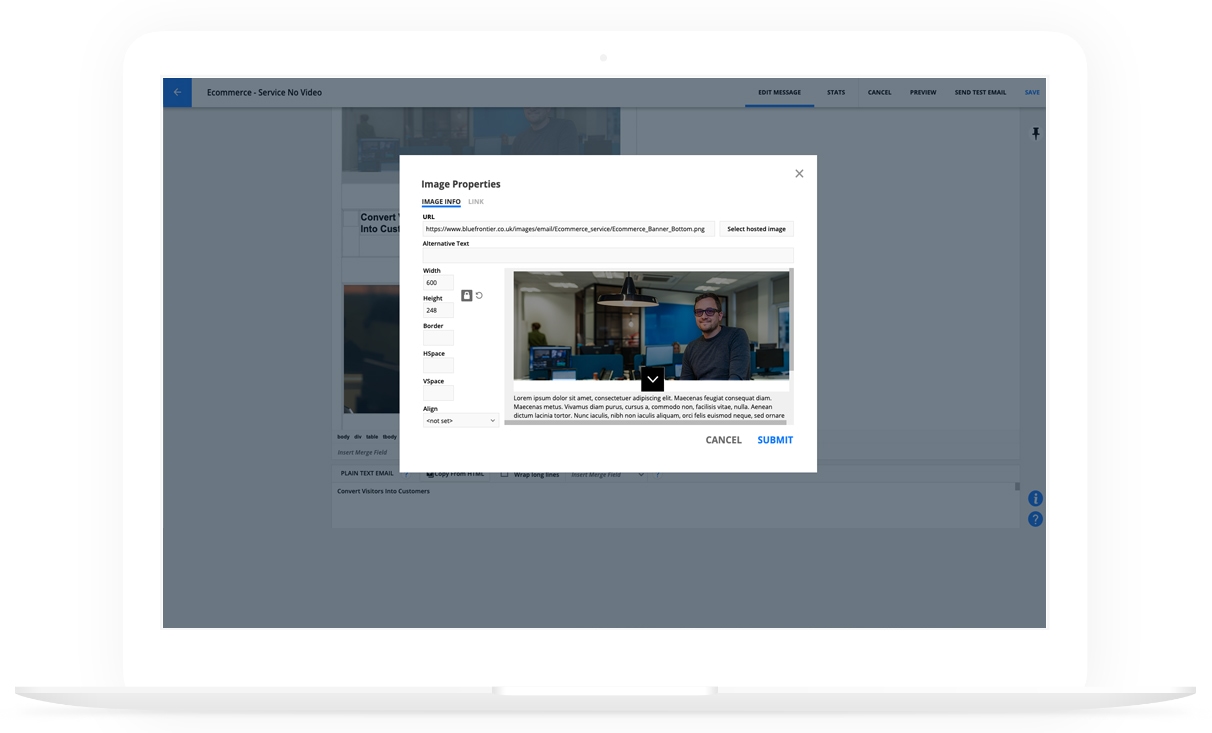This screenshot has width=1212, height=733.
Task: Click the help icon next to PLAIN TEXT EMAIL
Action: click(406, 474)
